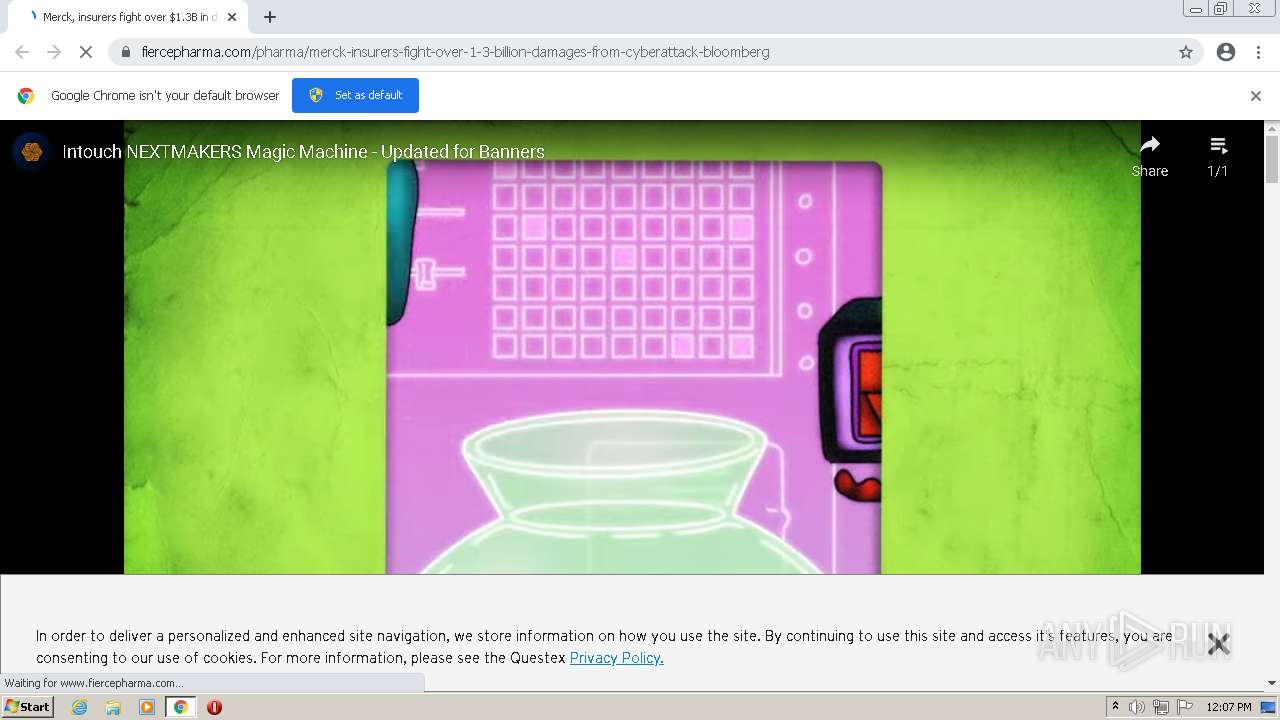
Task: Open the Questex Privacy Policy link
Action: pos(616,658)
